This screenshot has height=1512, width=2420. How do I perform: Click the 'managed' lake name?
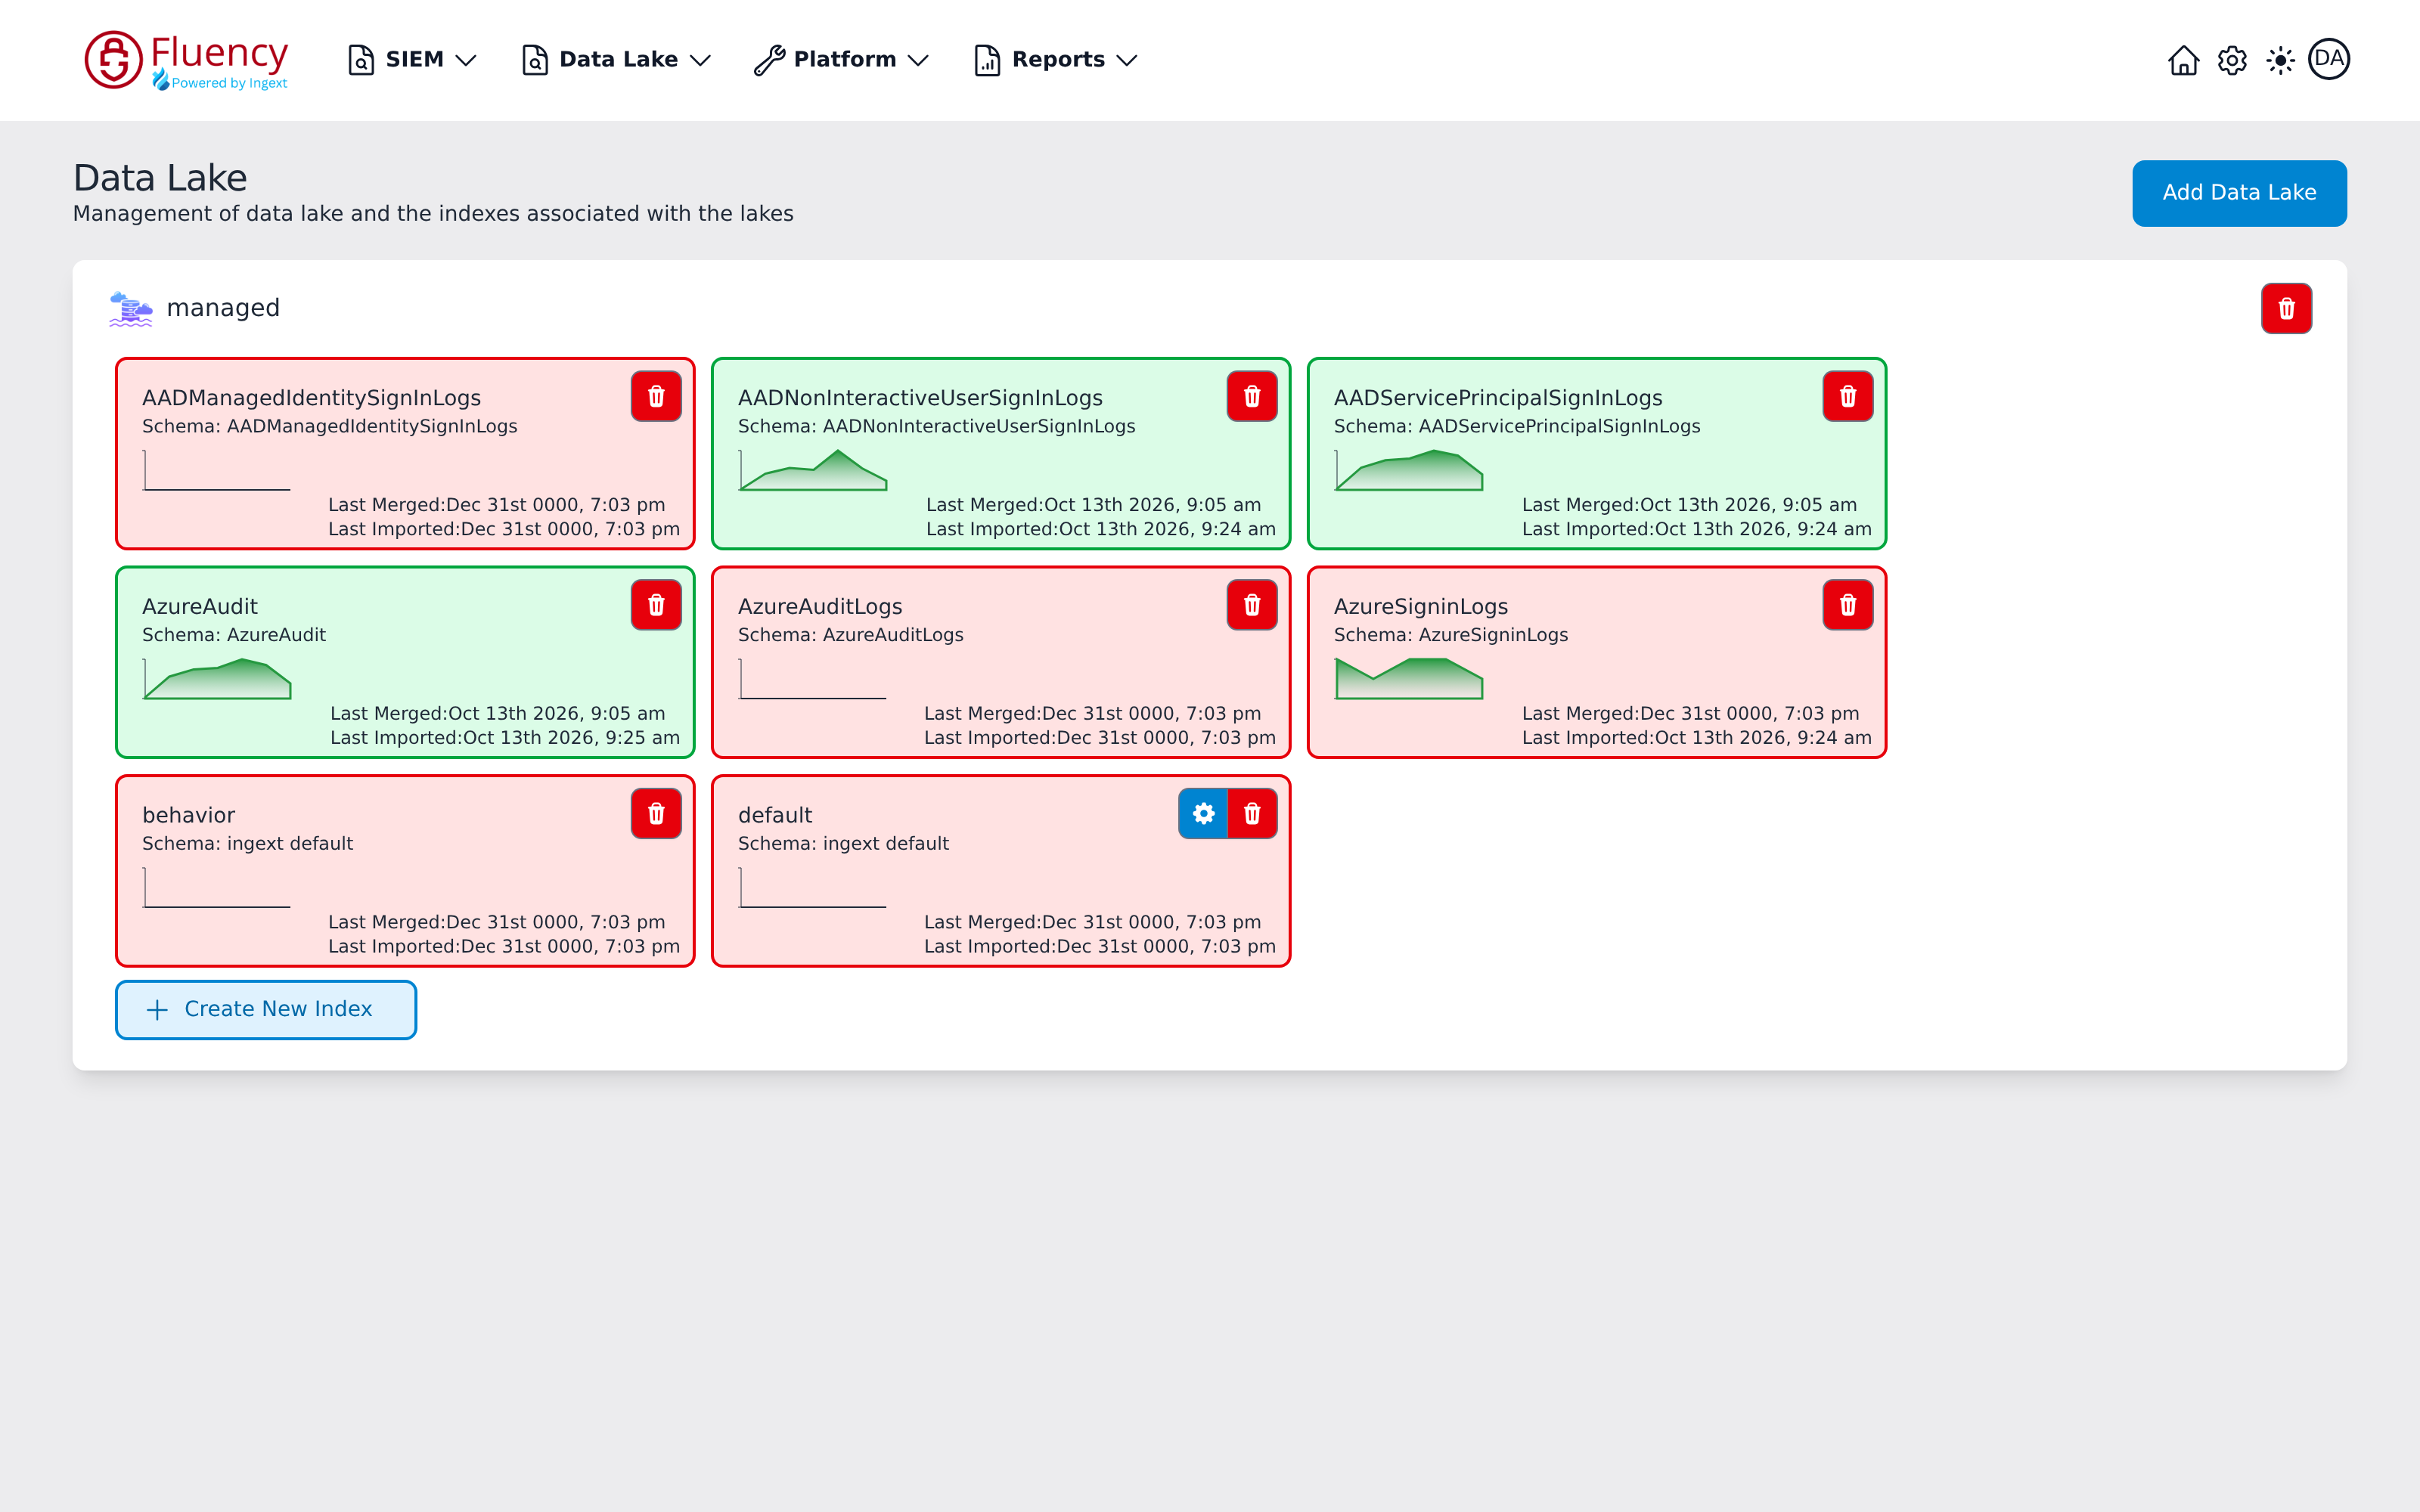click(223, 308)
